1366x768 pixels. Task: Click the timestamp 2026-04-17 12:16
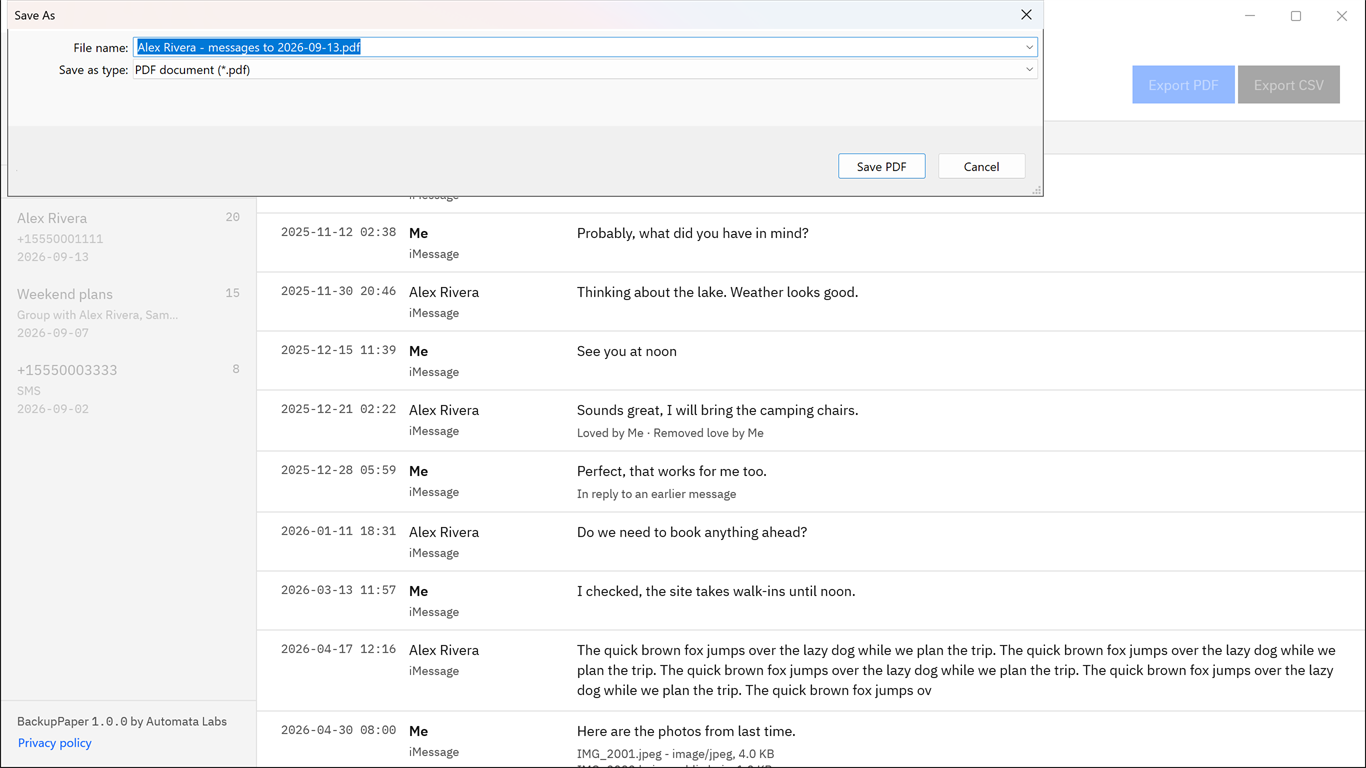click(338, 649)
